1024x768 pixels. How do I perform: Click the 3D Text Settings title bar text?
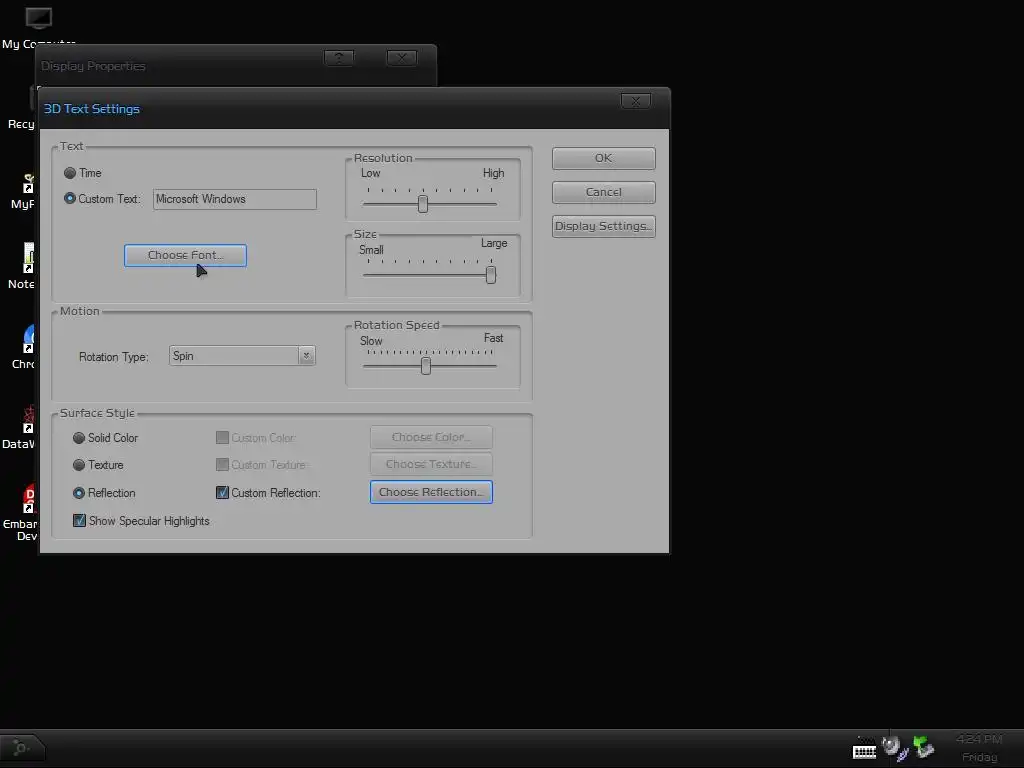pos(91,109)
